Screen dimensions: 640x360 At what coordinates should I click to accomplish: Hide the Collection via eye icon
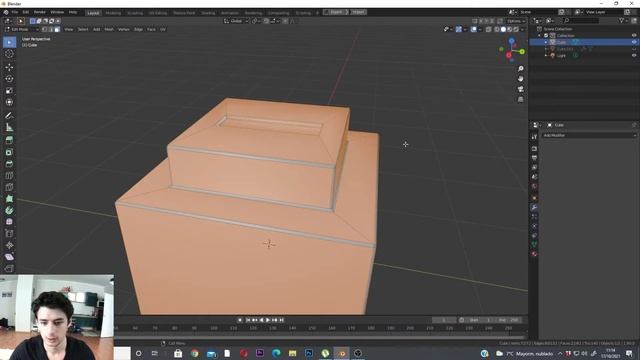pyautogui.click(x=634, y=36)
